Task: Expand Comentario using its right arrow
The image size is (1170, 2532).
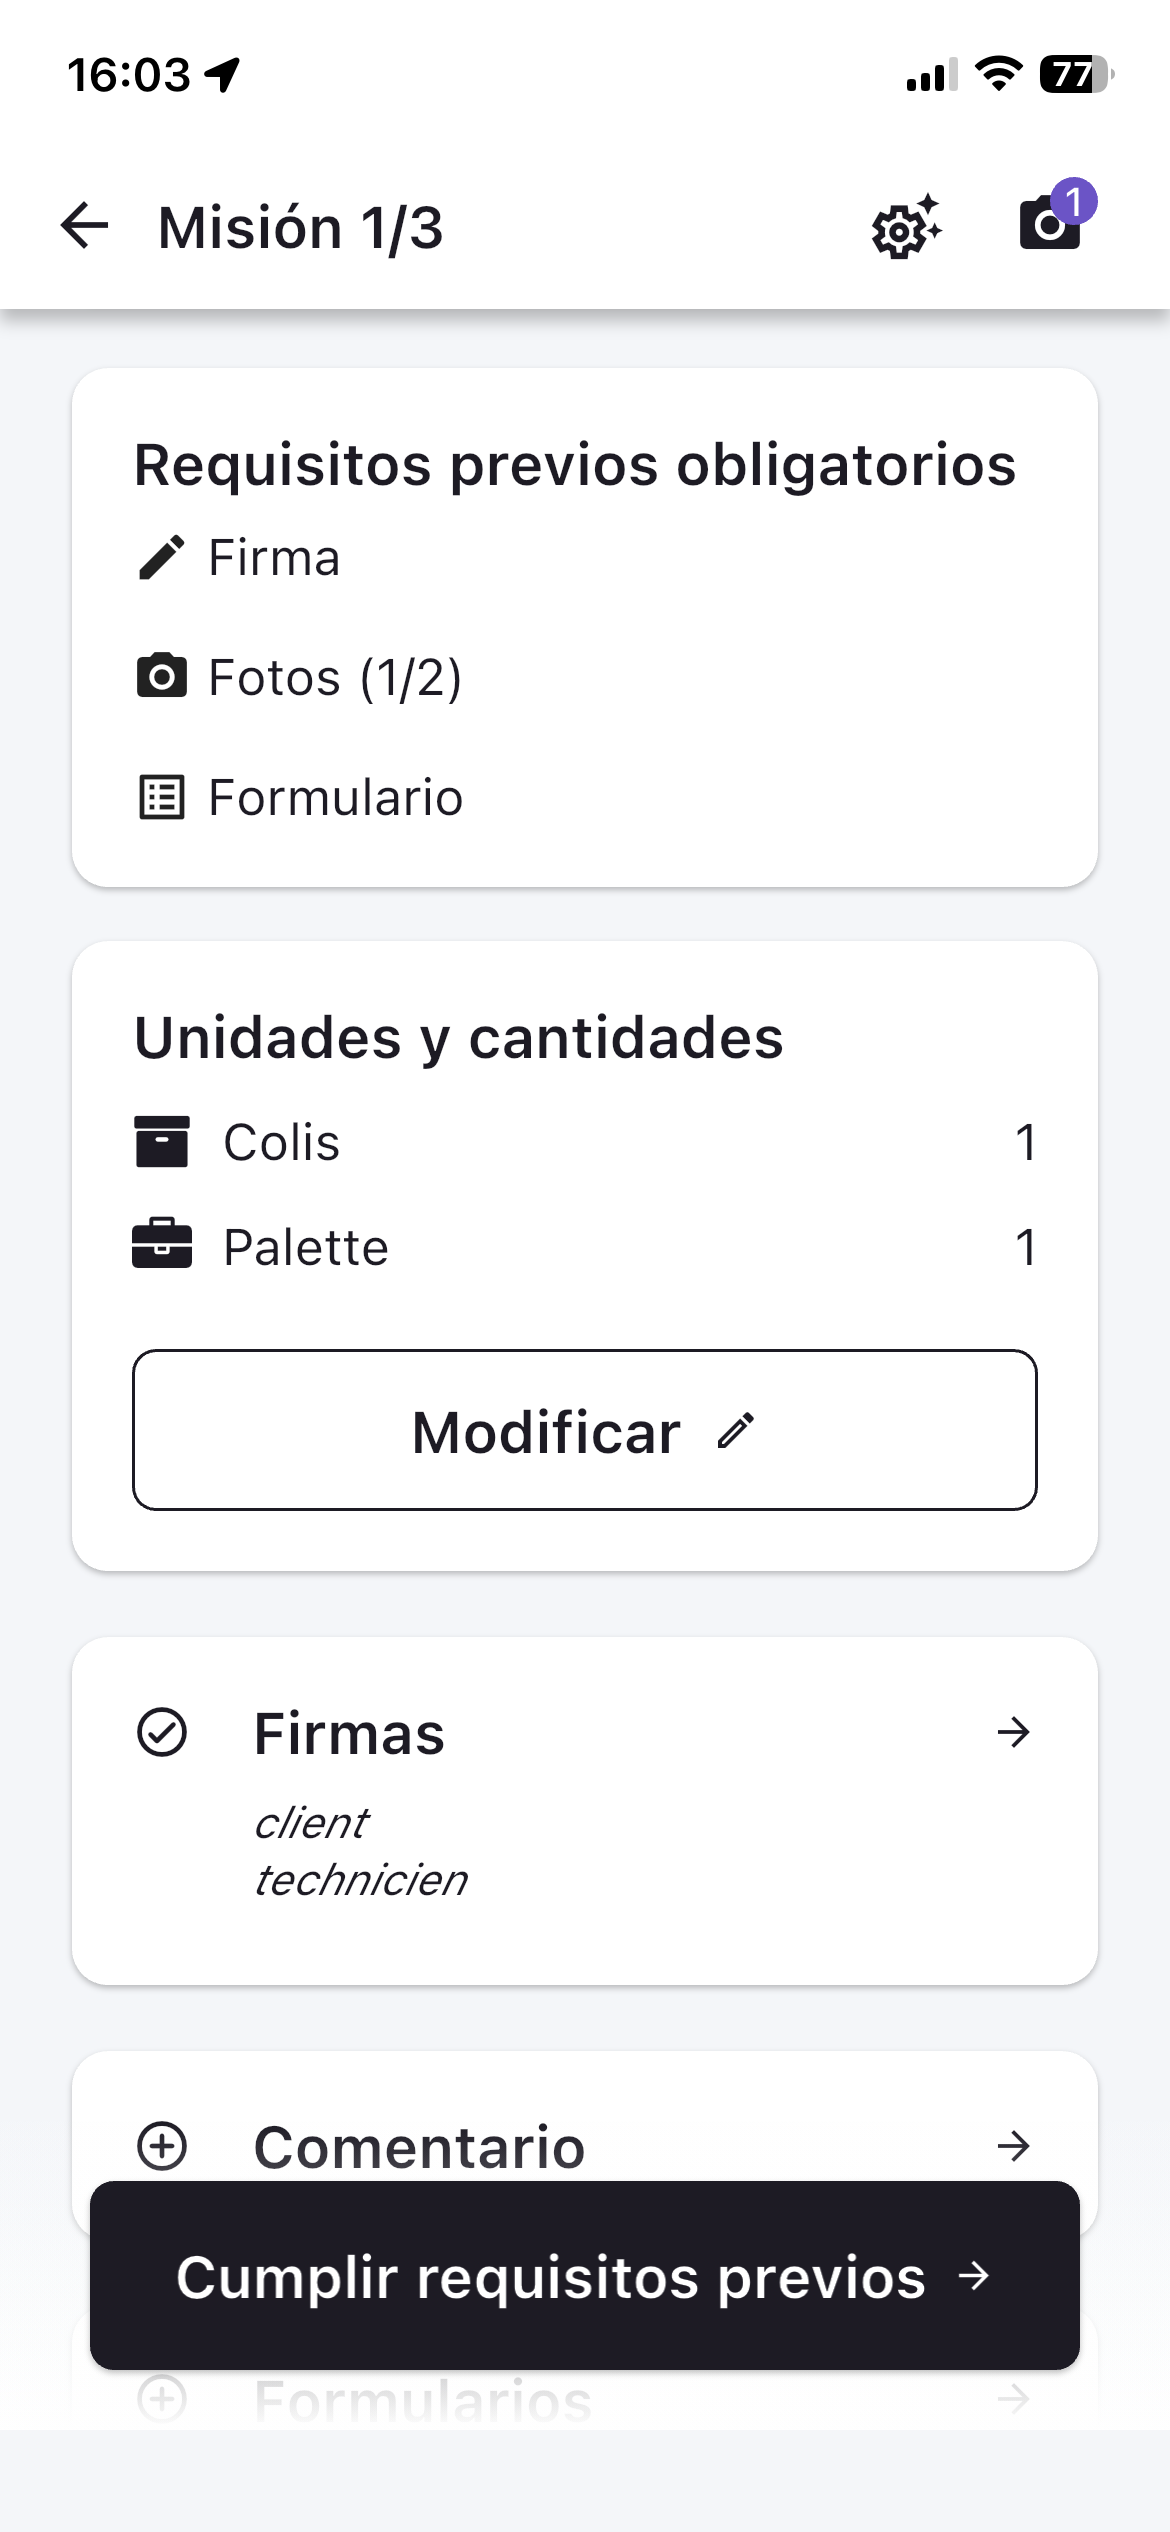Action: 1013,2146
